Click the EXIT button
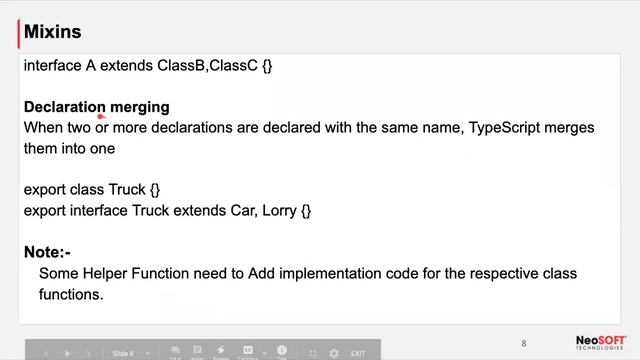This screenshot has width=640, height=360. (x=358, y=353)
